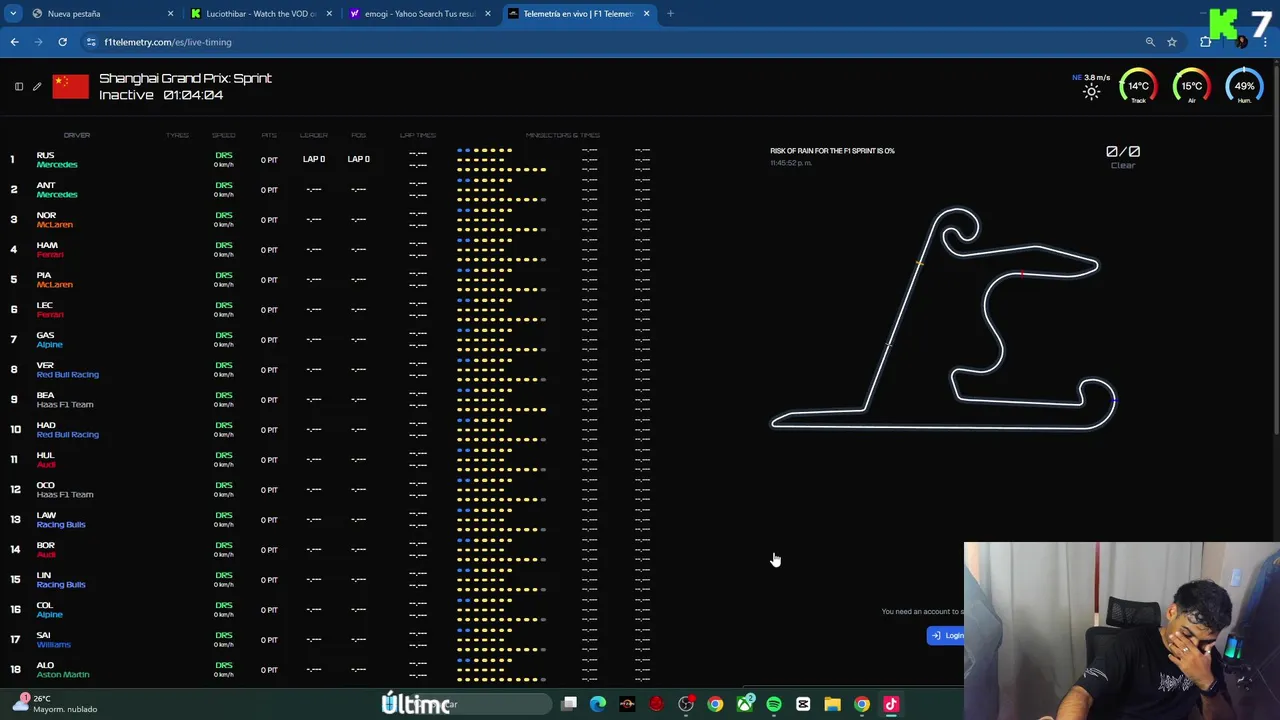1280x720 pixels.
Task: Select the HAM Ferrari driver row
Action: (330, 249)
